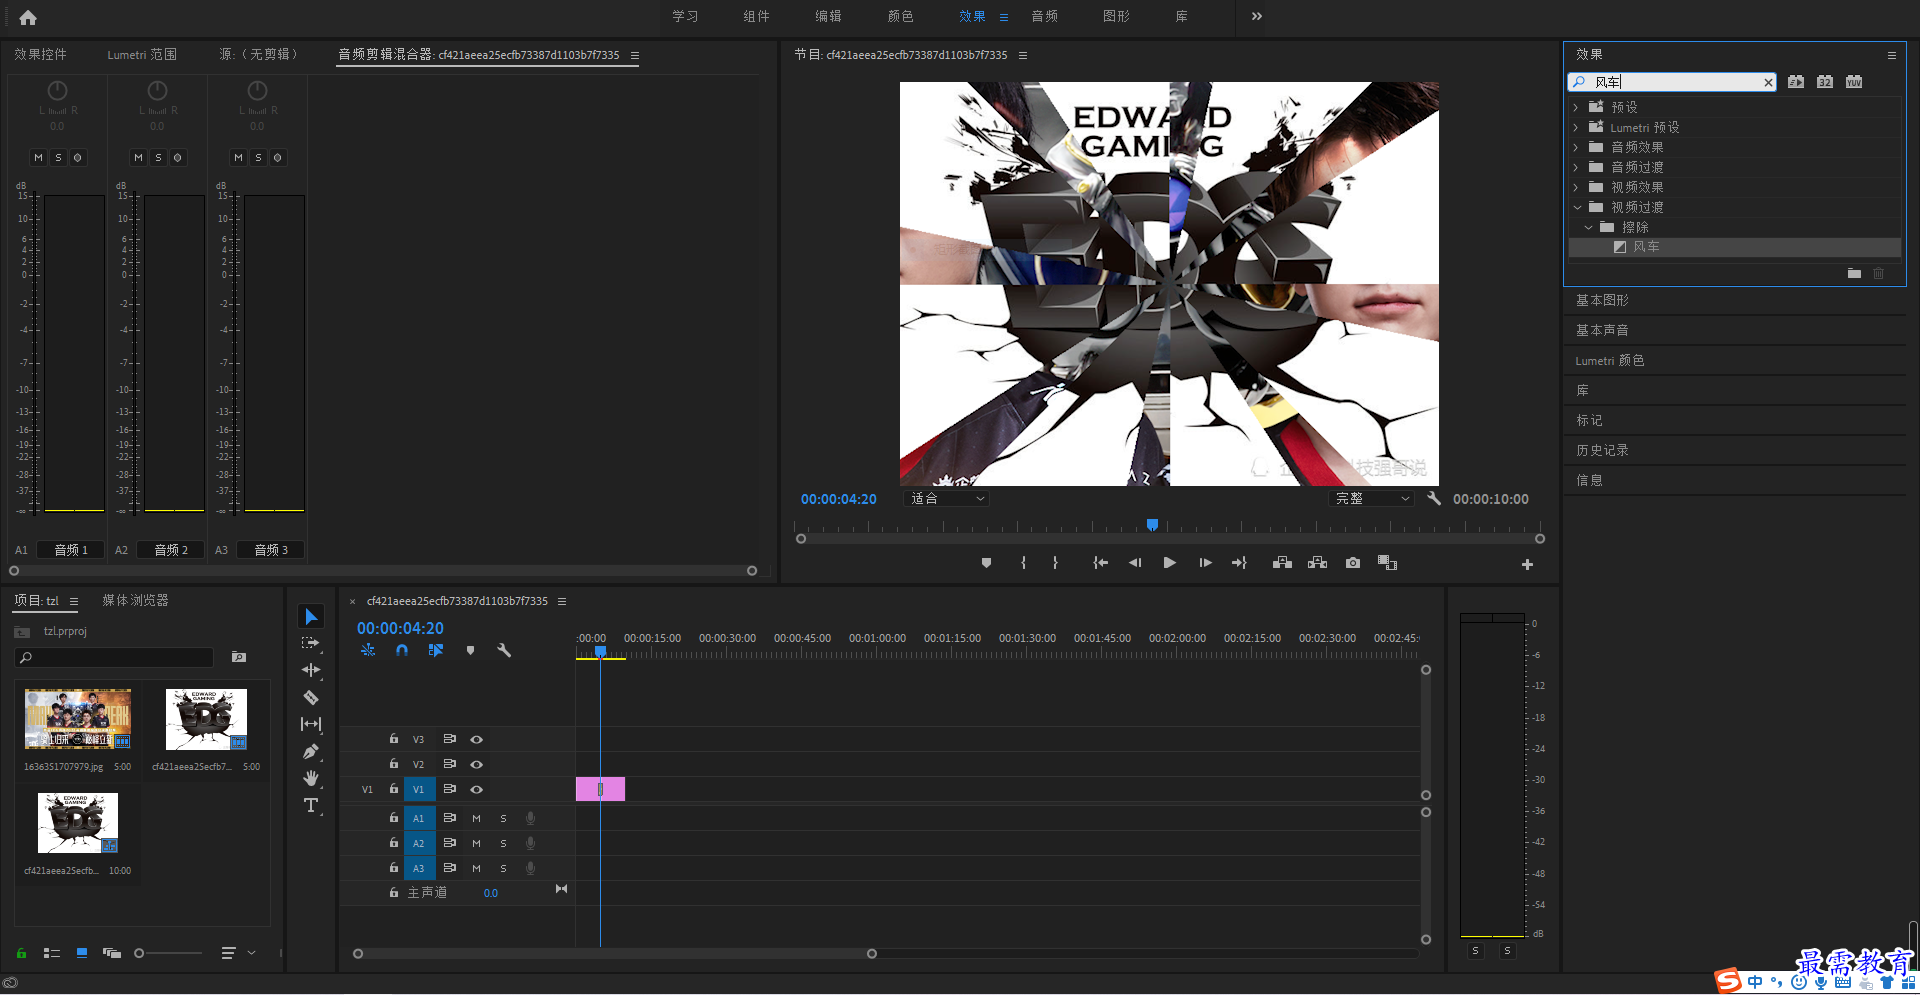Expand the Lumetri 预设 folder
The width and height of the screenshot is (1920, 995).
click(1576, 127)
